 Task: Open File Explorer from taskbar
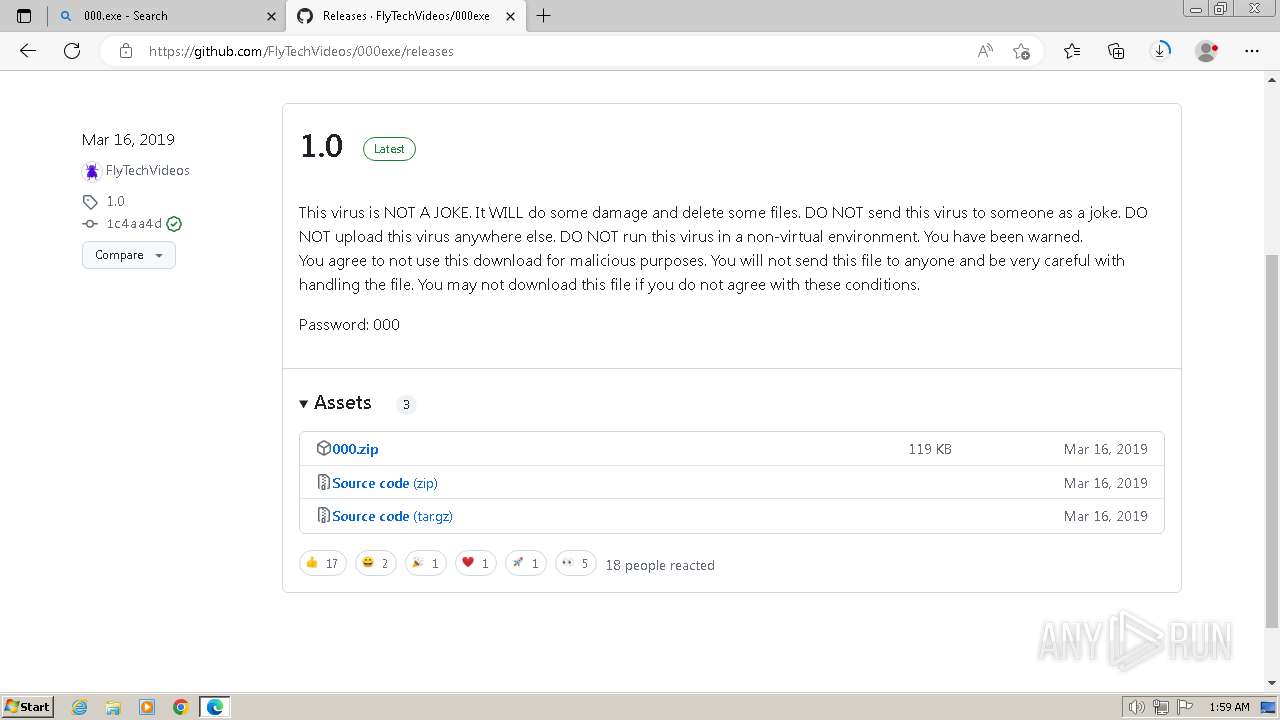pyautogui.click(x=113, y=707)
